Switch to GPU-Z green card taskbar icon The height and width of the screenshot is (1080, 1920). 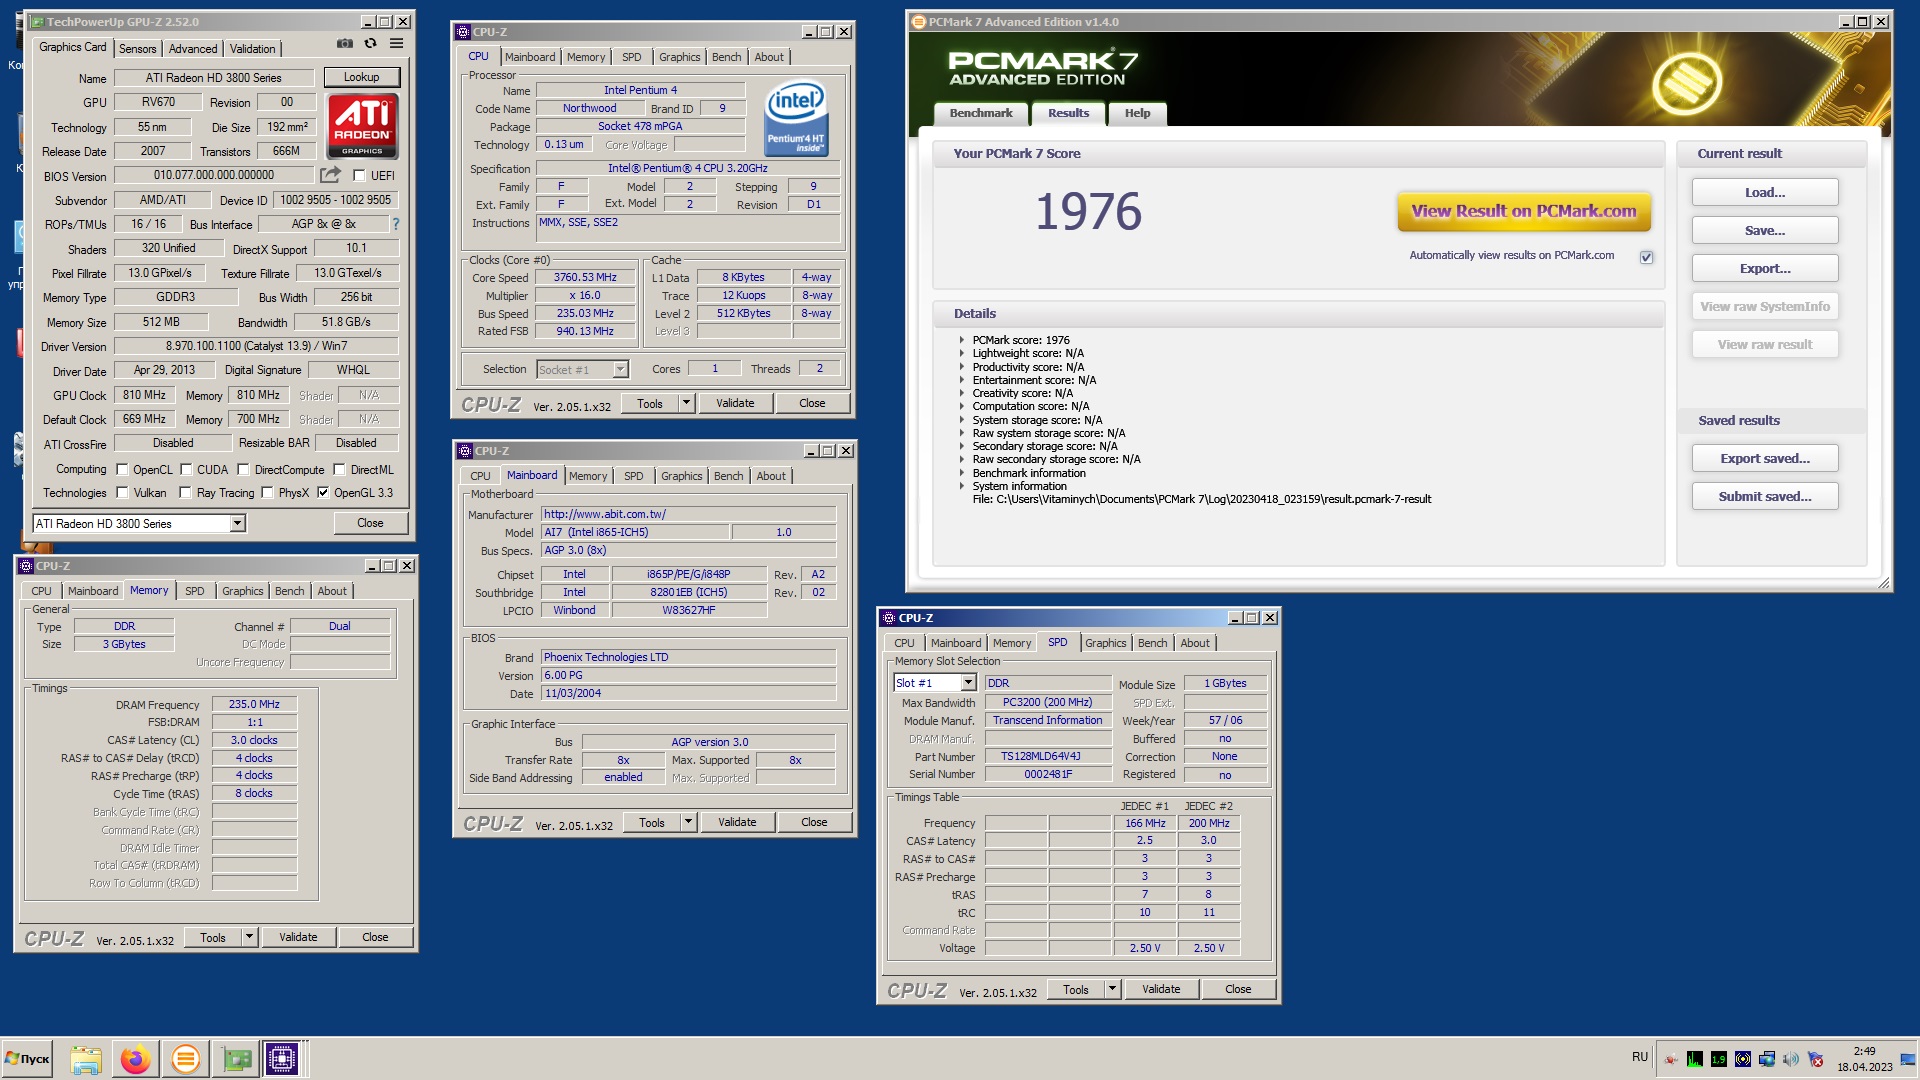(237, 1059)
